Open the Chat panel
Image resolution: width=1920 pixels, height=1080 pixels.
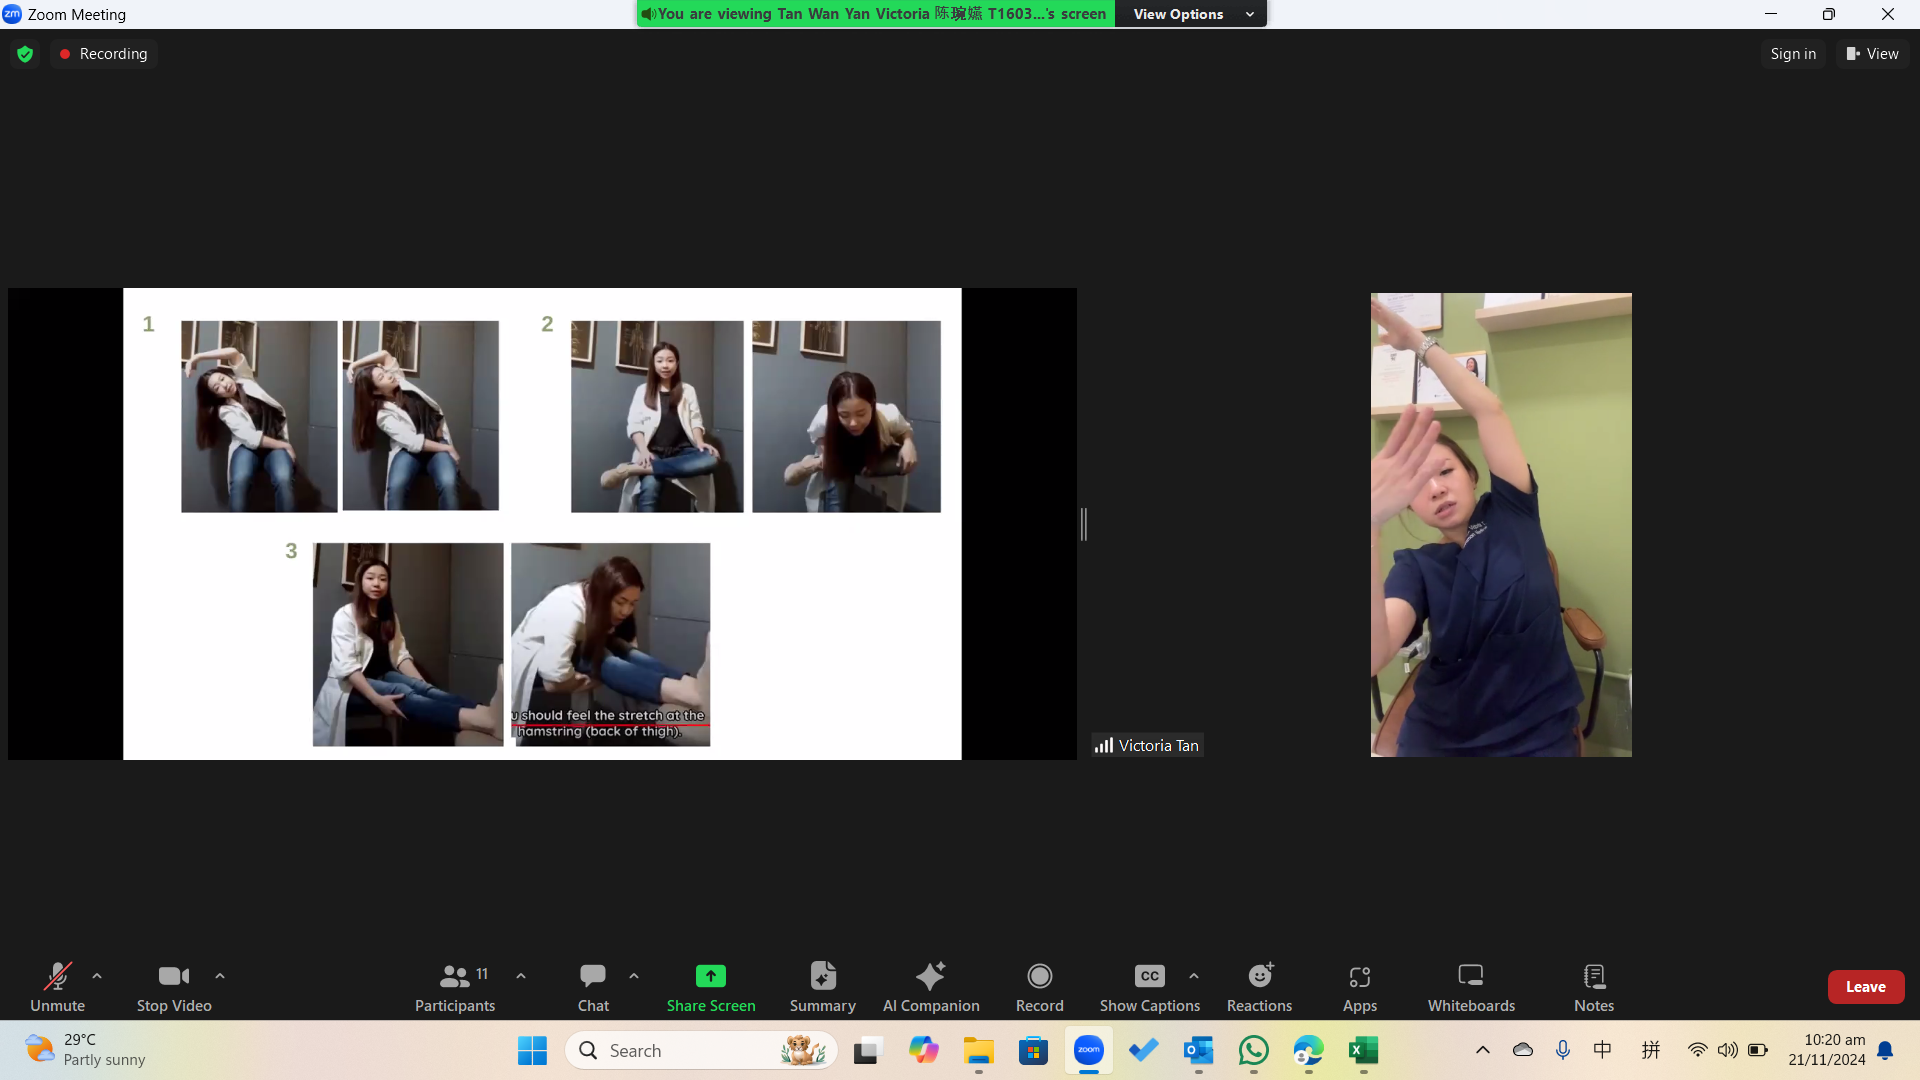[593, 986]
